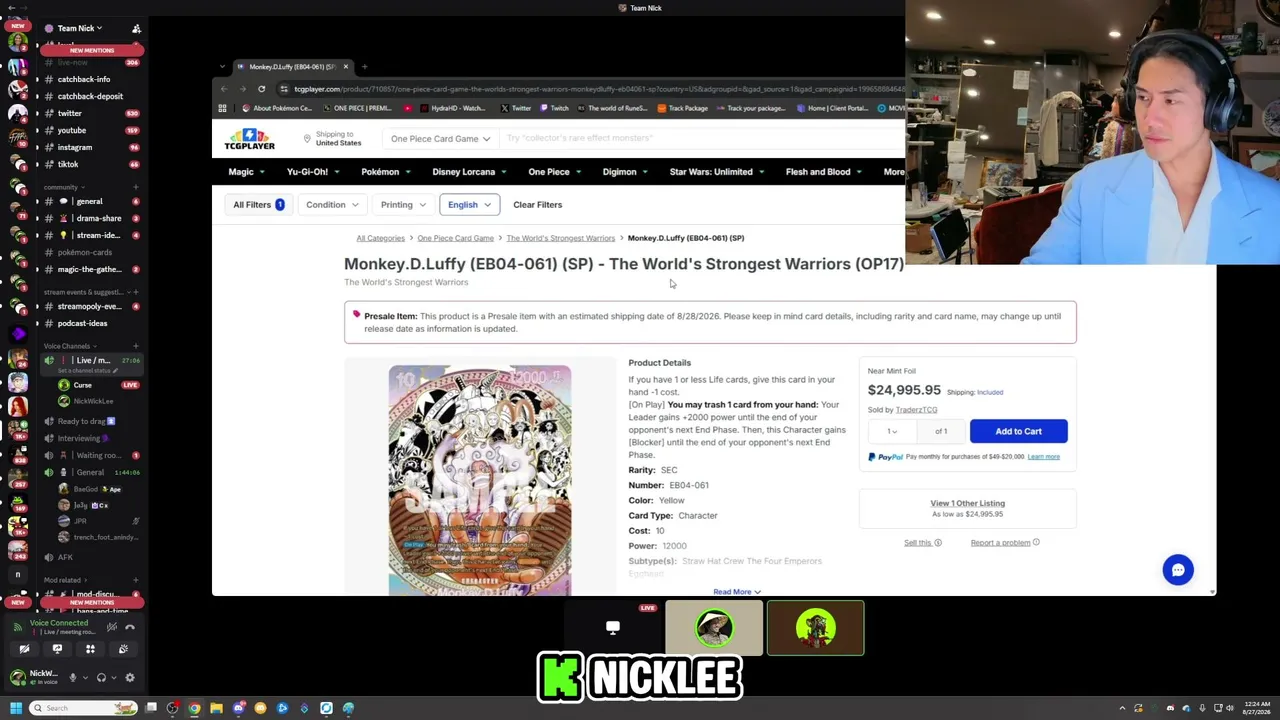The image size is (1280, 720).
Task: Open the youtube channel in Discord
Action: pos(72,130)
